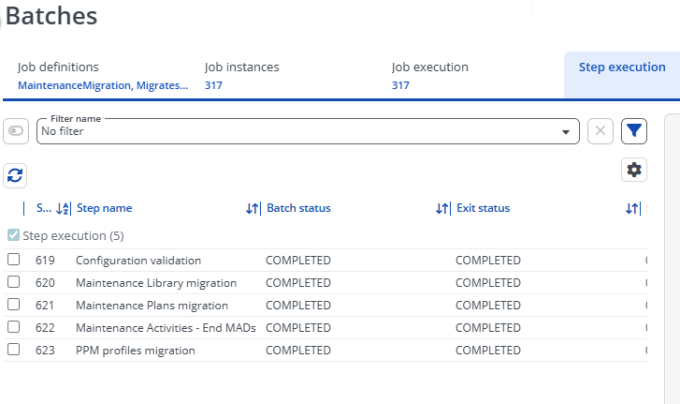This screenshot has height=404, width=680.
Task: Sort by Batch status column arrows
Action: 442,209
